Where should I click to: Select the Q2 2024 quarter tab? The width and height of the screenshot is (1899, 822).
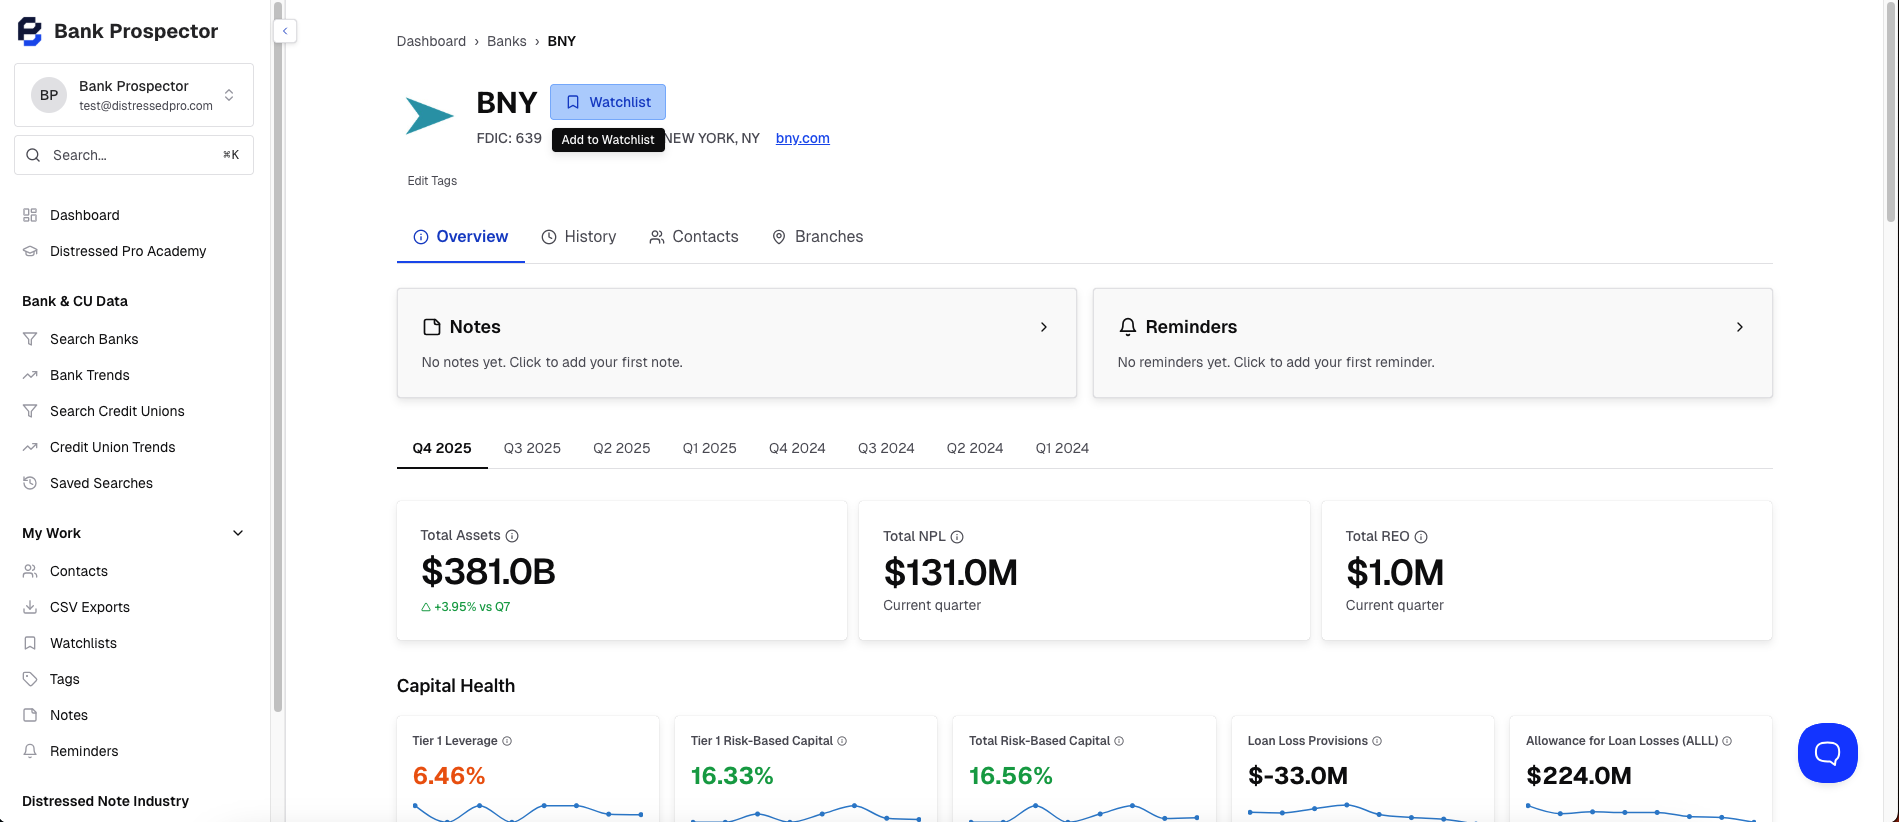click(x=975, y=448)
